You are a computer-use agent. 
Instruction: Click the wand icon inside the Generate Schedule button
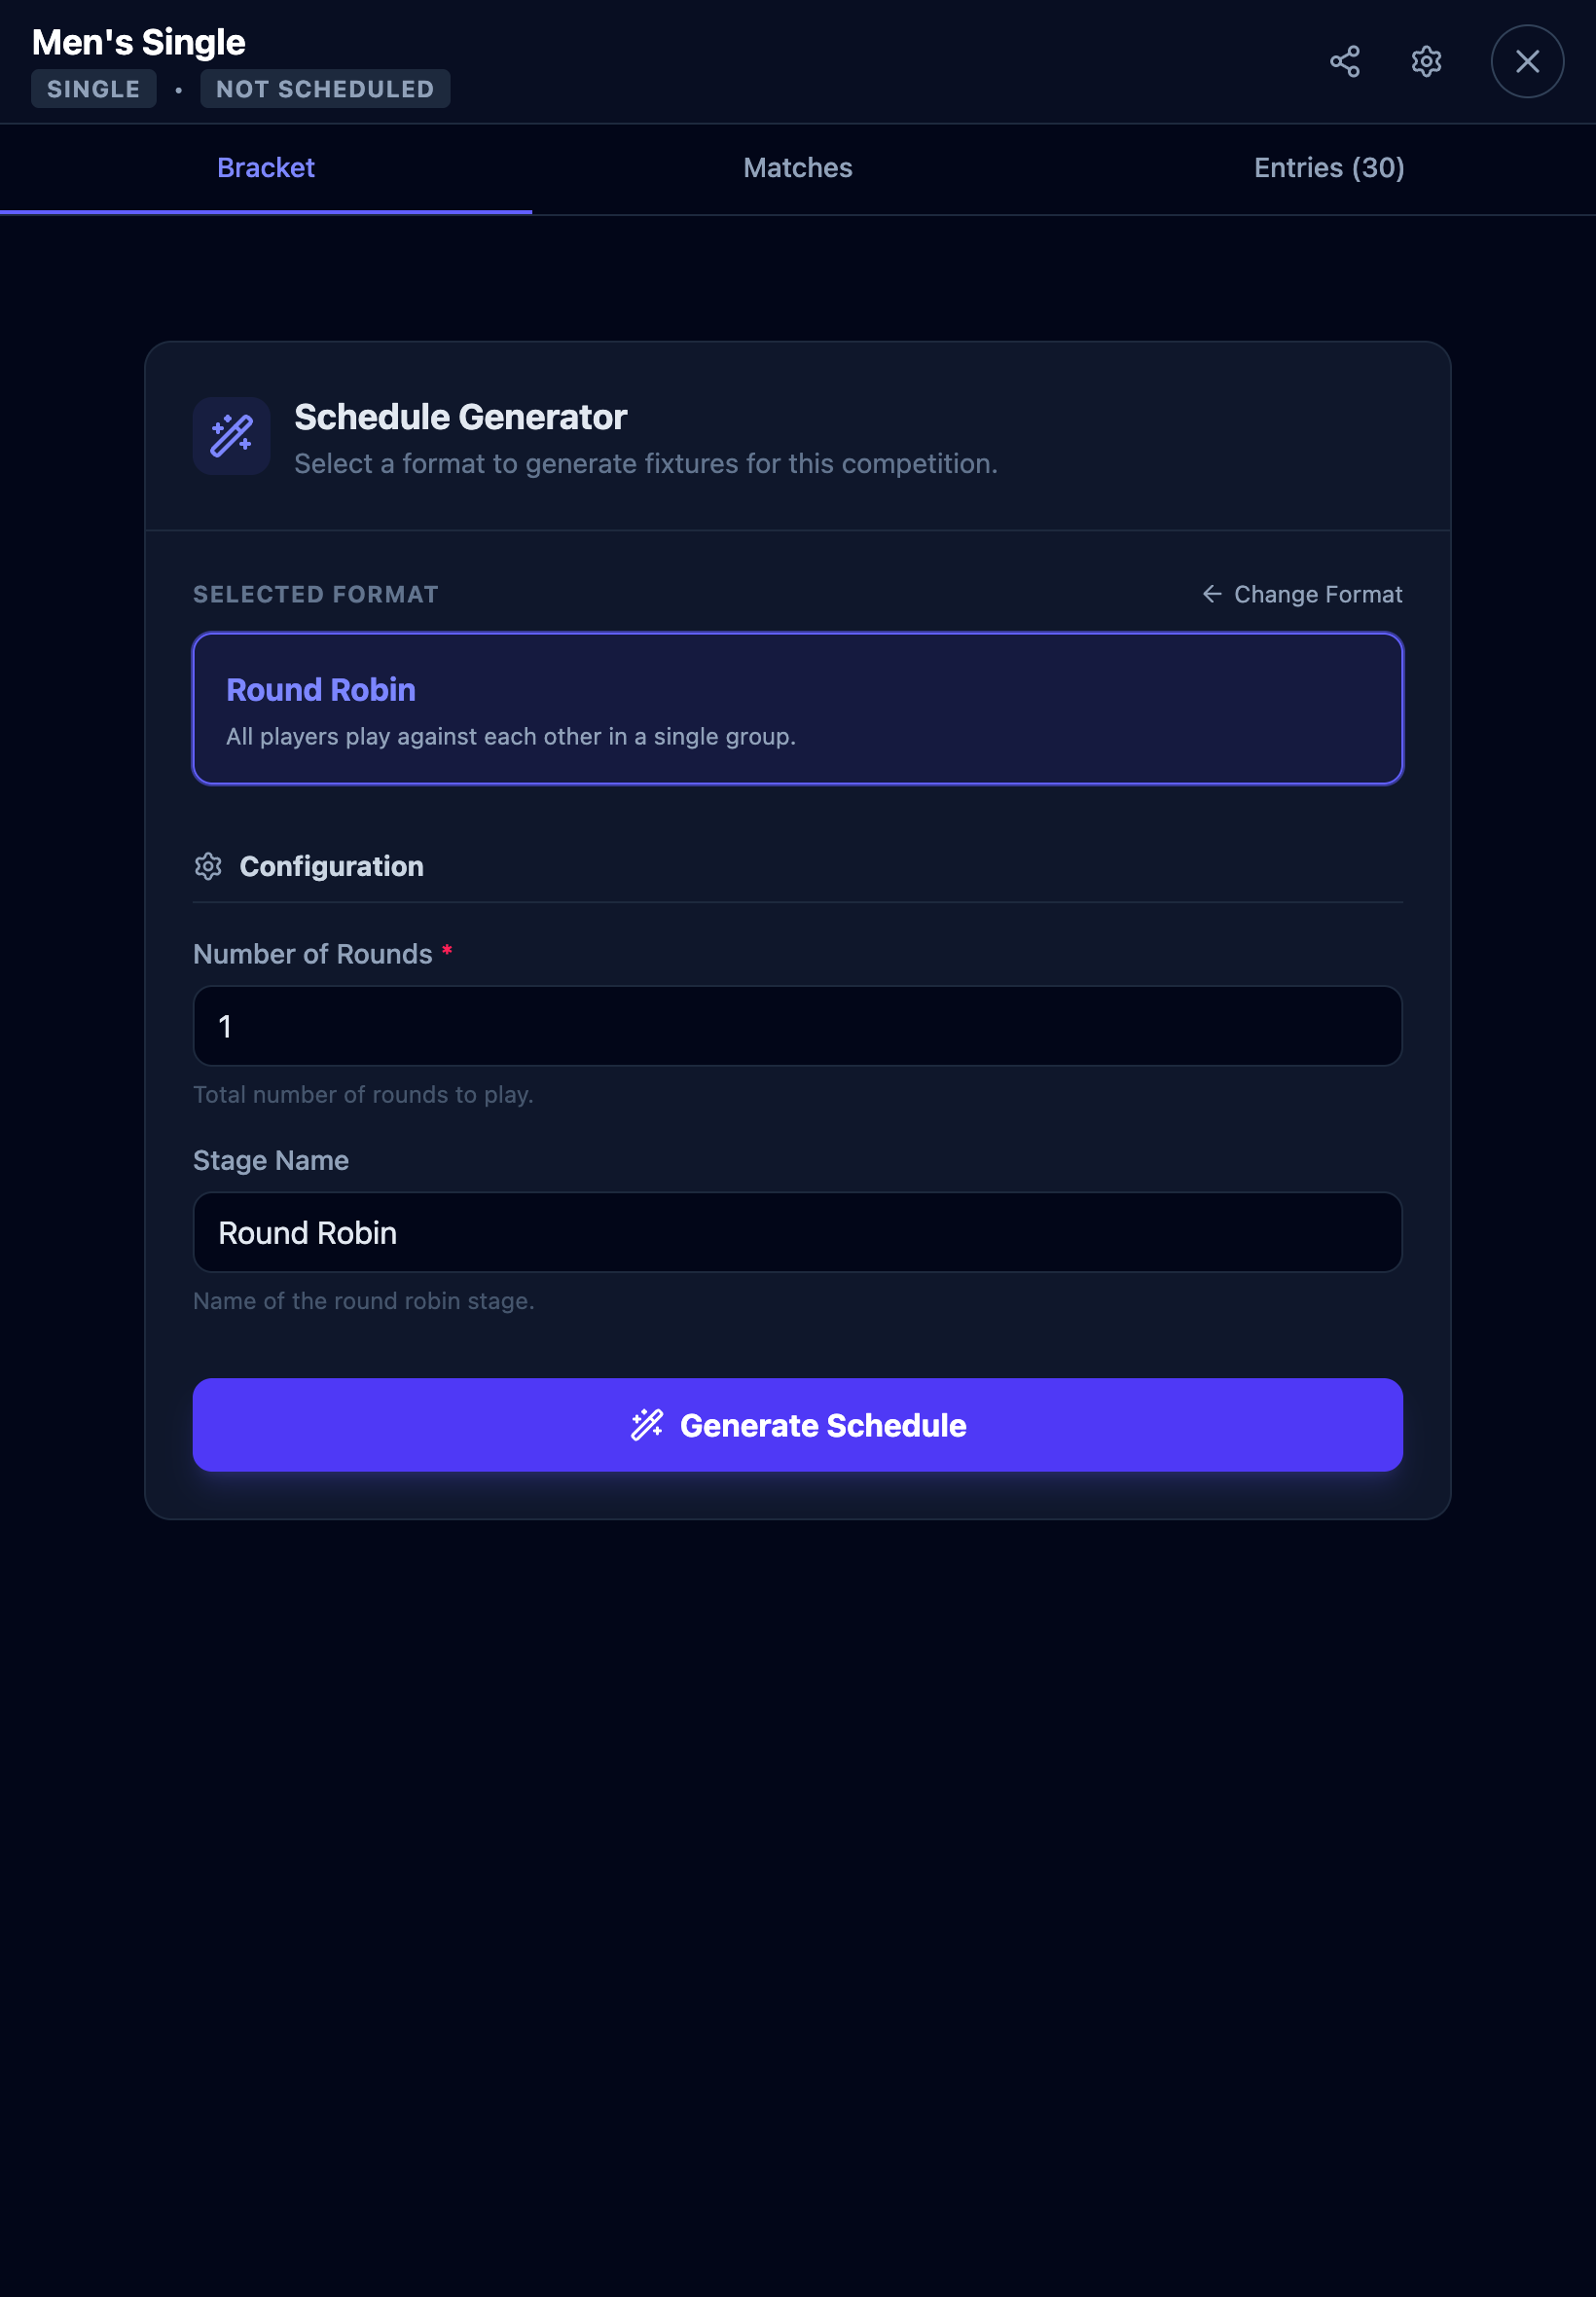(647, 1424)
